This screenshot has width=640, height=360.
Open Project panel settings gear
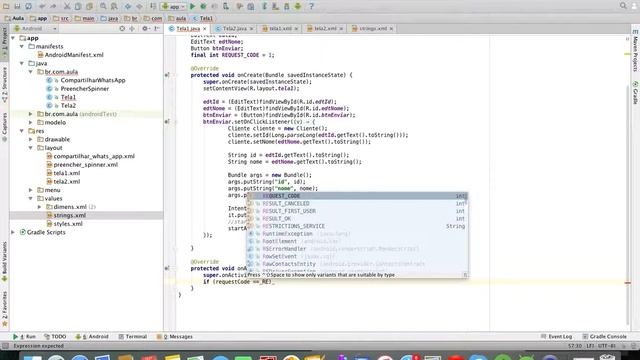(145, 29)
